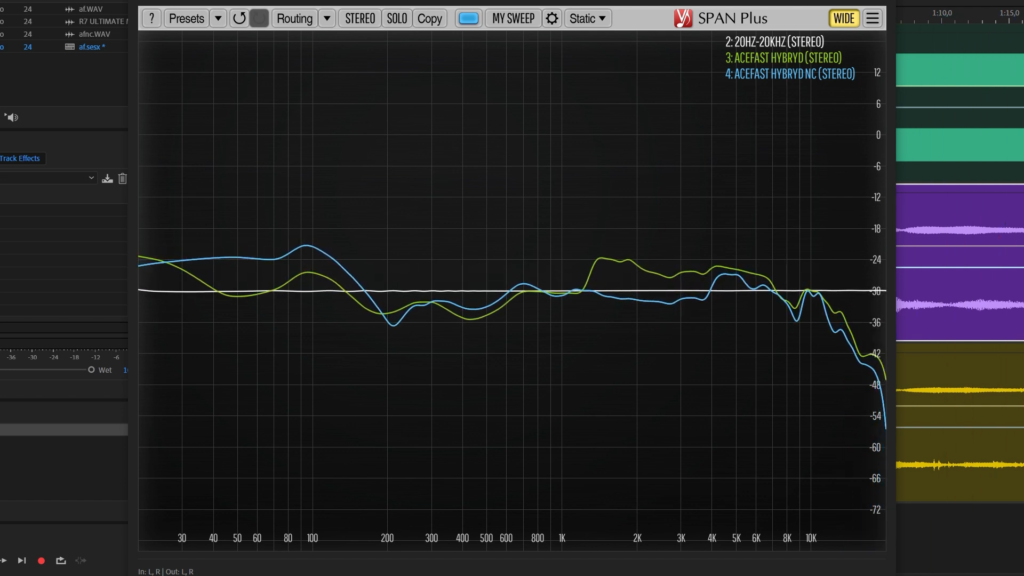Start recording with the red record button
Viewport: 1024px width, 576px height.
click(41, 560)
